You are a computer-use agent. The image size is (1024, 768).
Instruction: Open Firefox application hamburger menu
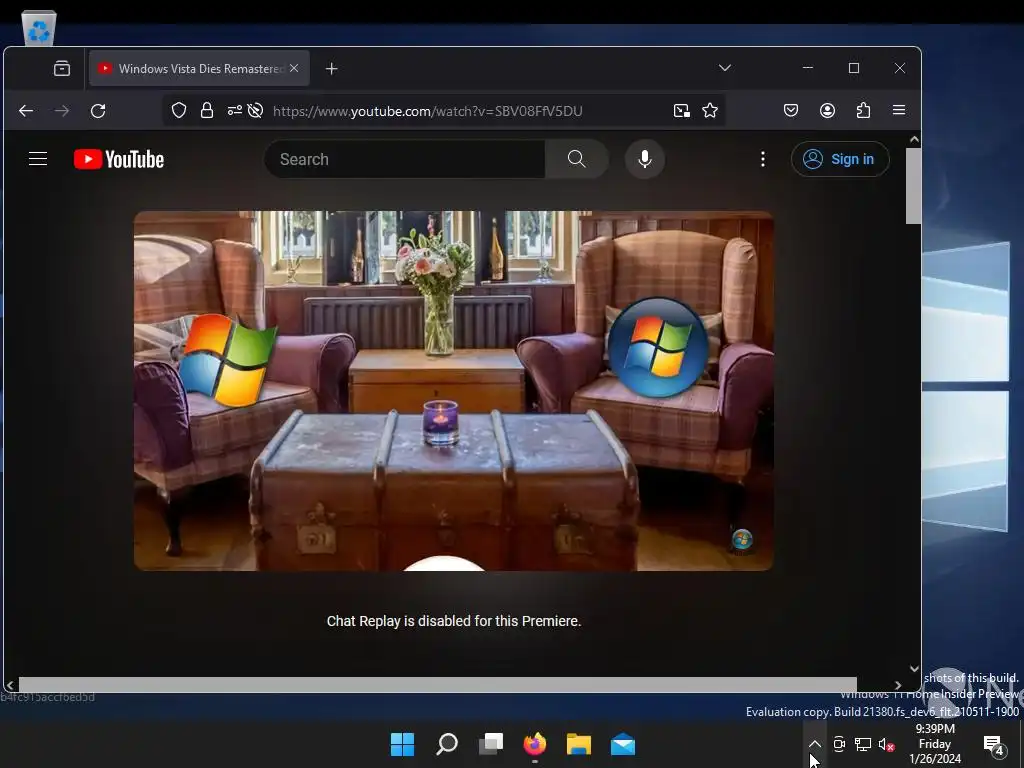click(899, 110)
